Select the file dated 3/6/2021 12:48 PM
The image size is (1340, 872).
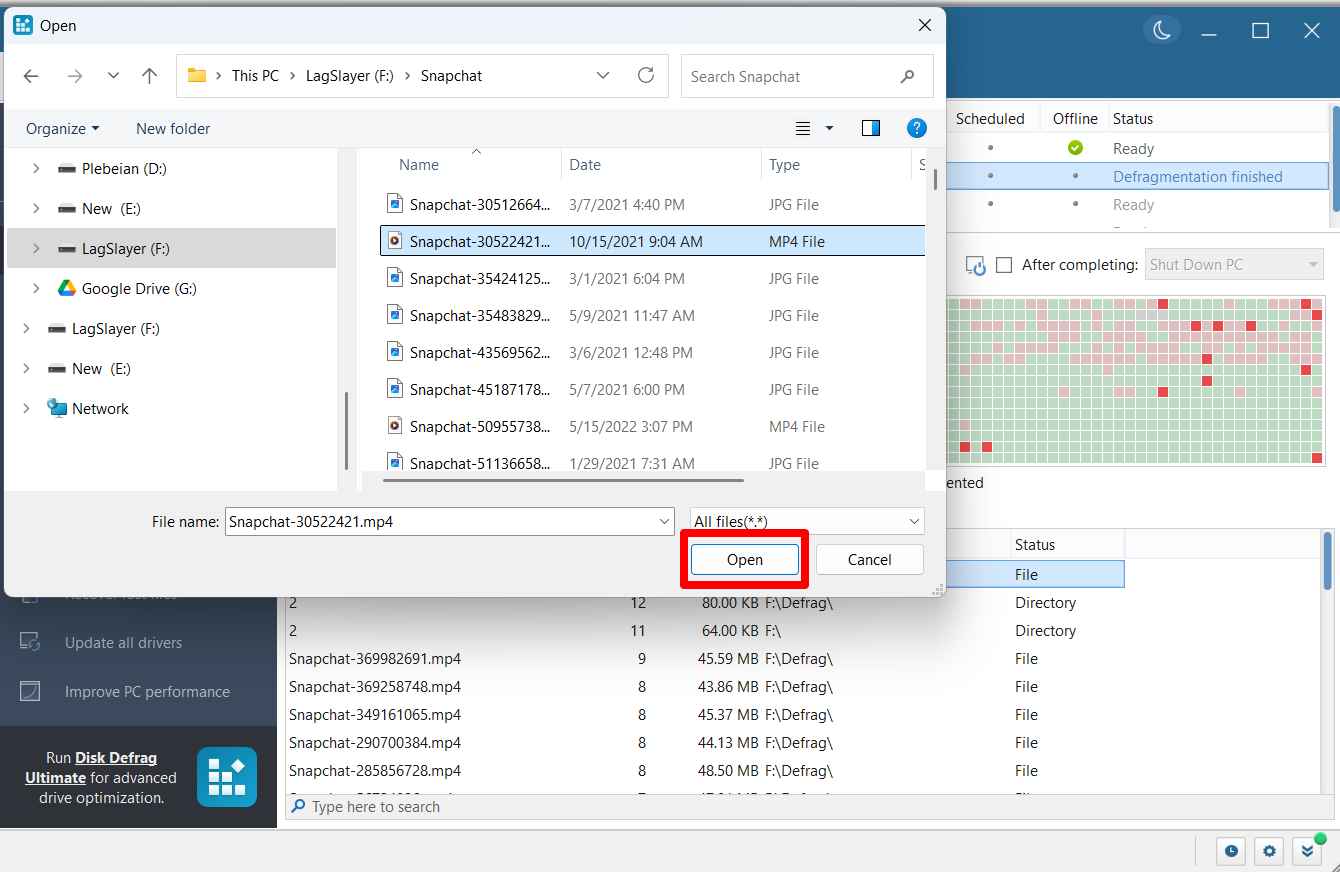tap(652, 353)
